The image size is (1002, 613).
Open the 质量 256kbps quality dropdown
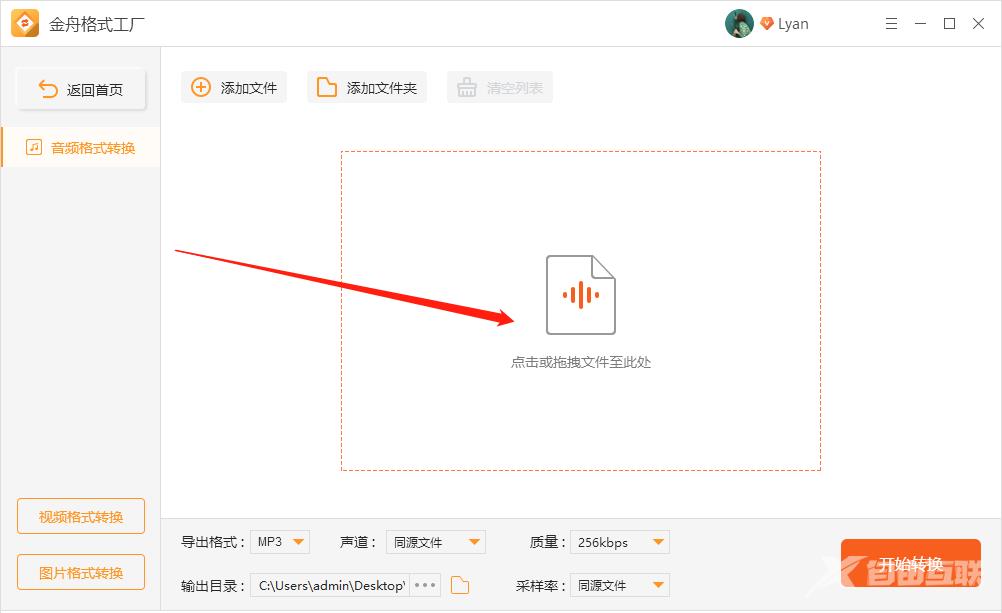pos(620,542)
